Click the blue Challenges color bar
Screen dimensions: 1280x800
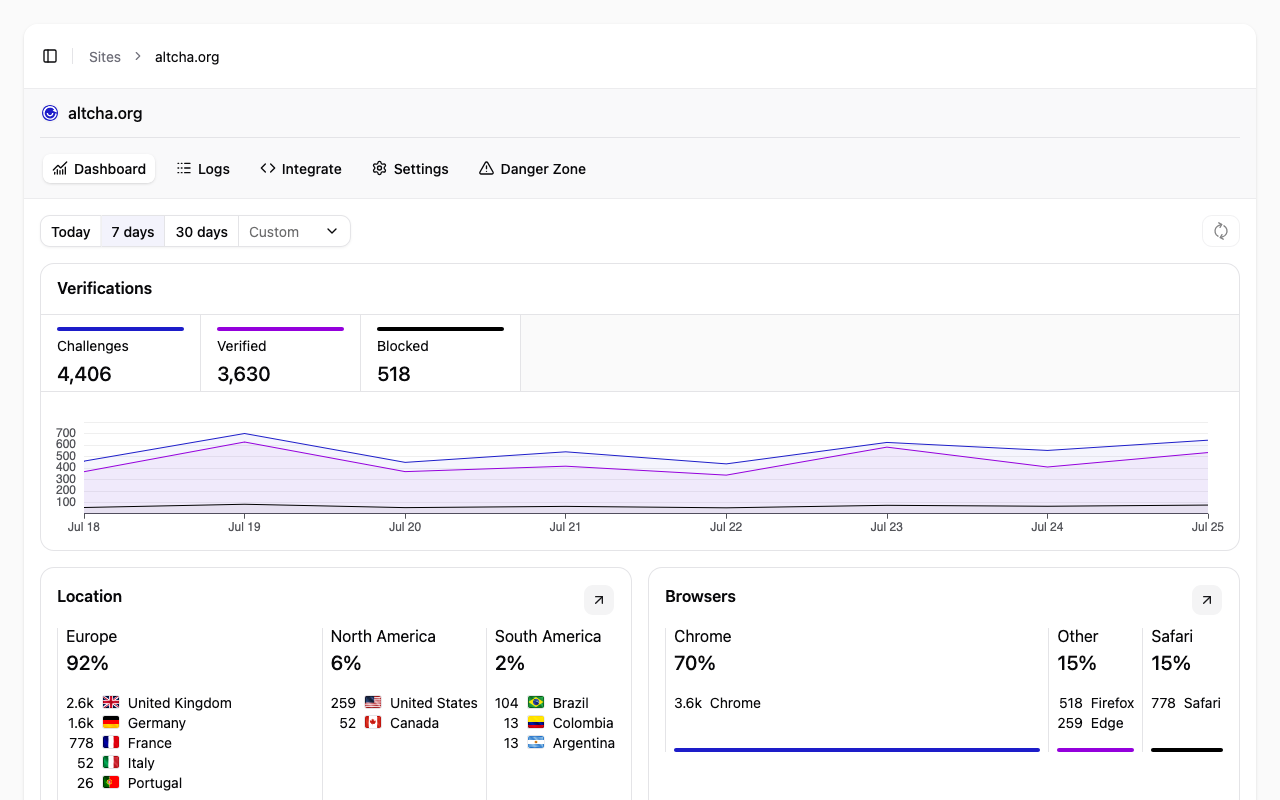121,329
